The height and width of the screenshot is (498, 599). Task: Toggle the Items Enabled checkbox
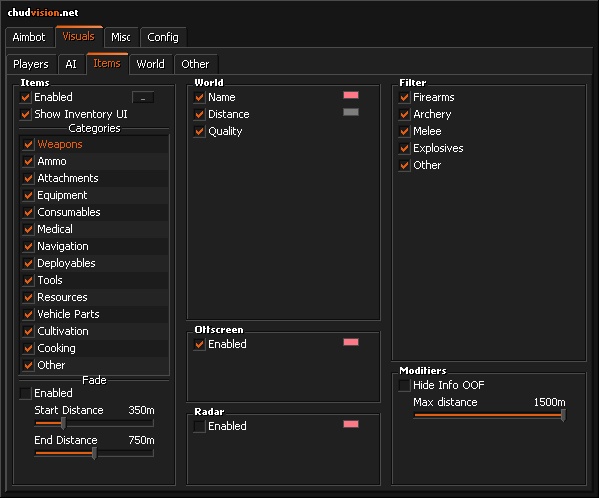click(x=25, y=97)
